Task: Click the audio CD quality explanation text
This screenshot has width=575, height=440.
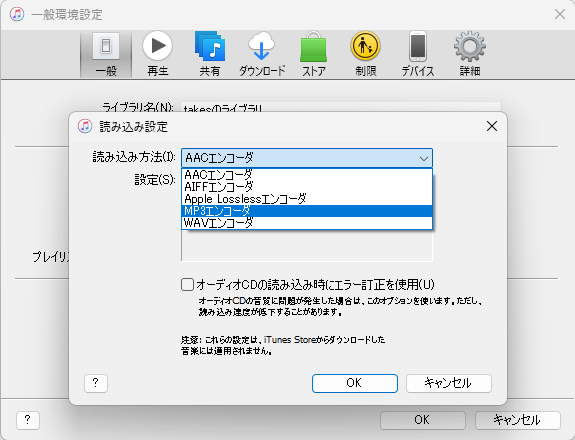Action: [340, 306]
